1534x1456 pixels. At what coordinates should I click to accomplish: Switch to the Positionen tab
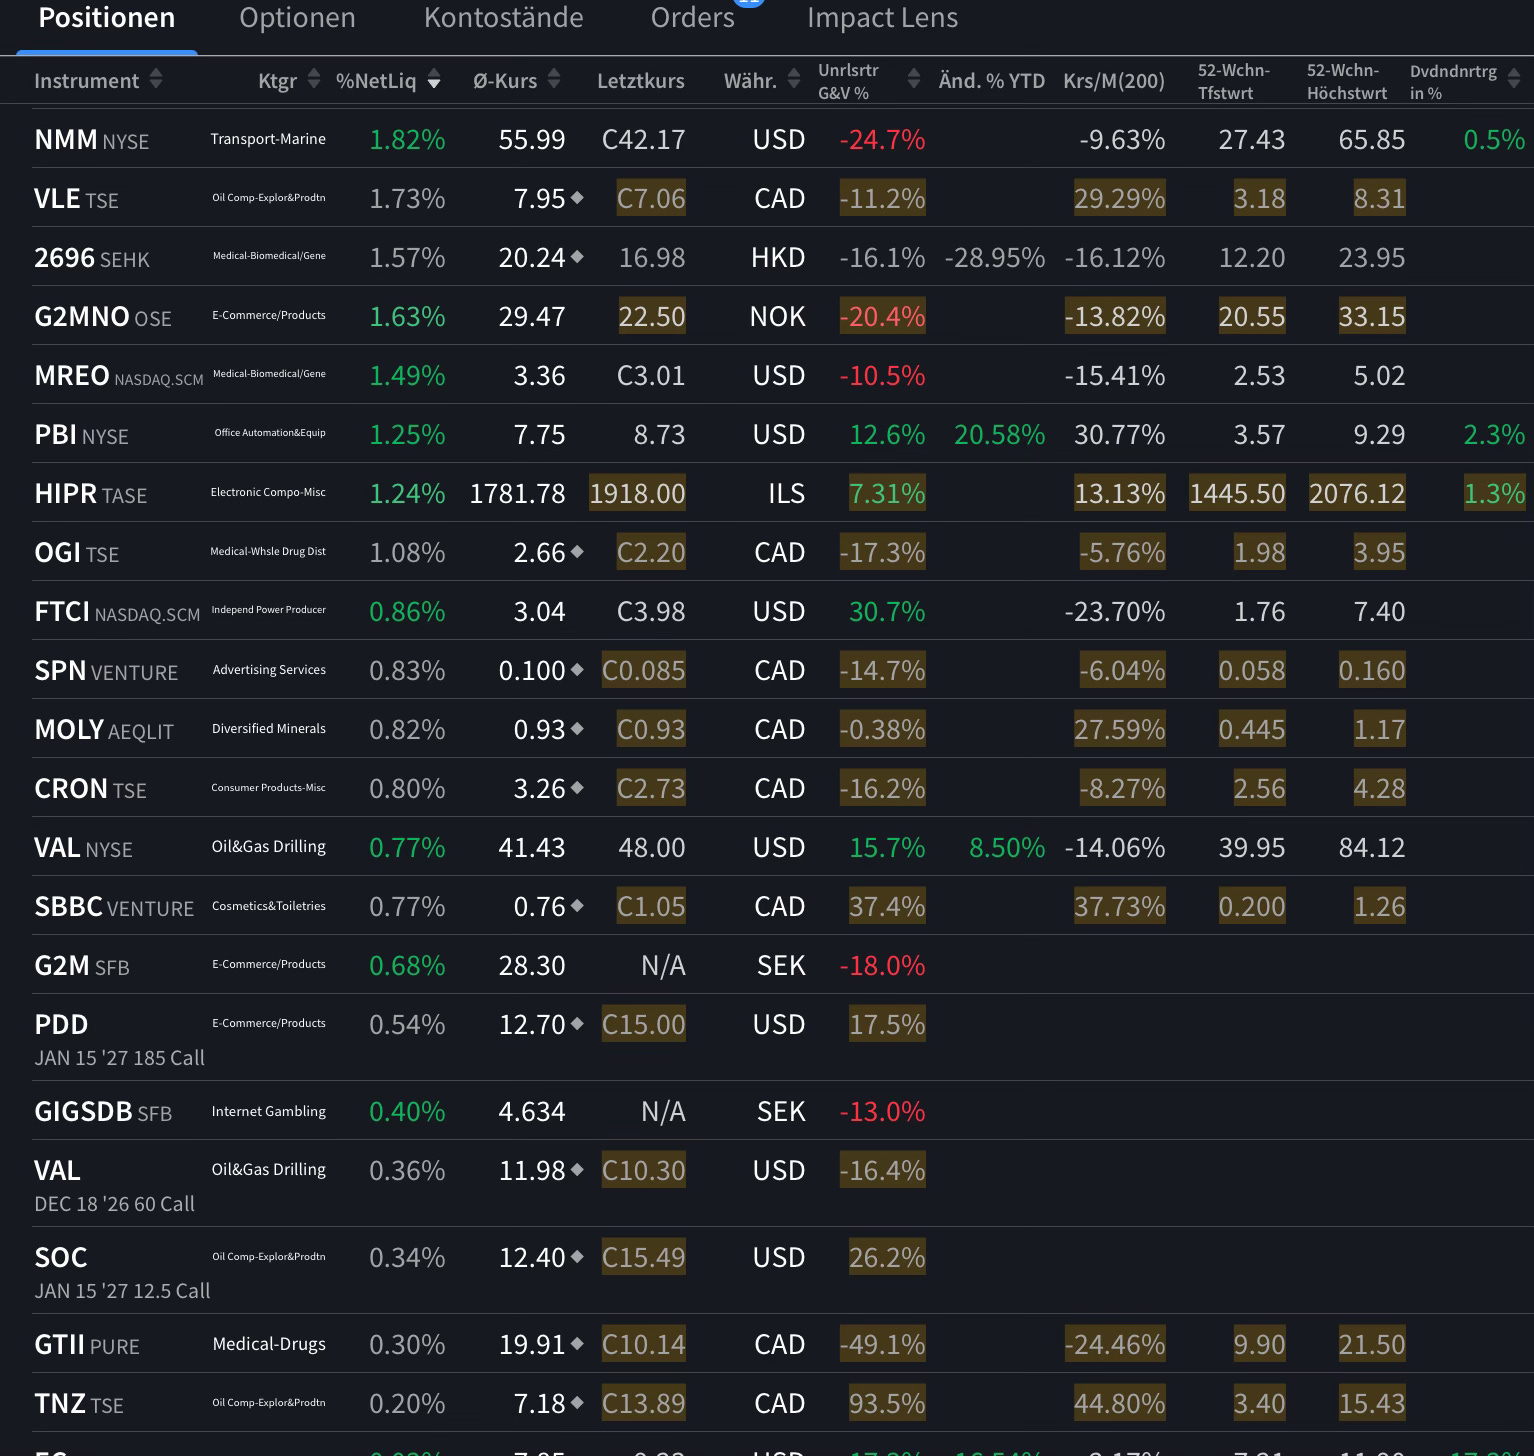tap(107, 18)
